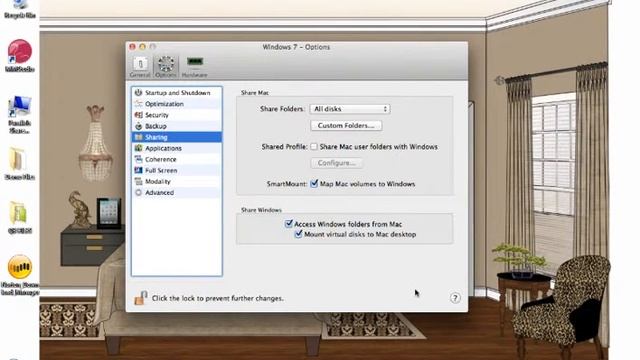Select the Recycle Bin desktop icon
This screenshot has width=640, height=360.
click(x=19, y=9)
